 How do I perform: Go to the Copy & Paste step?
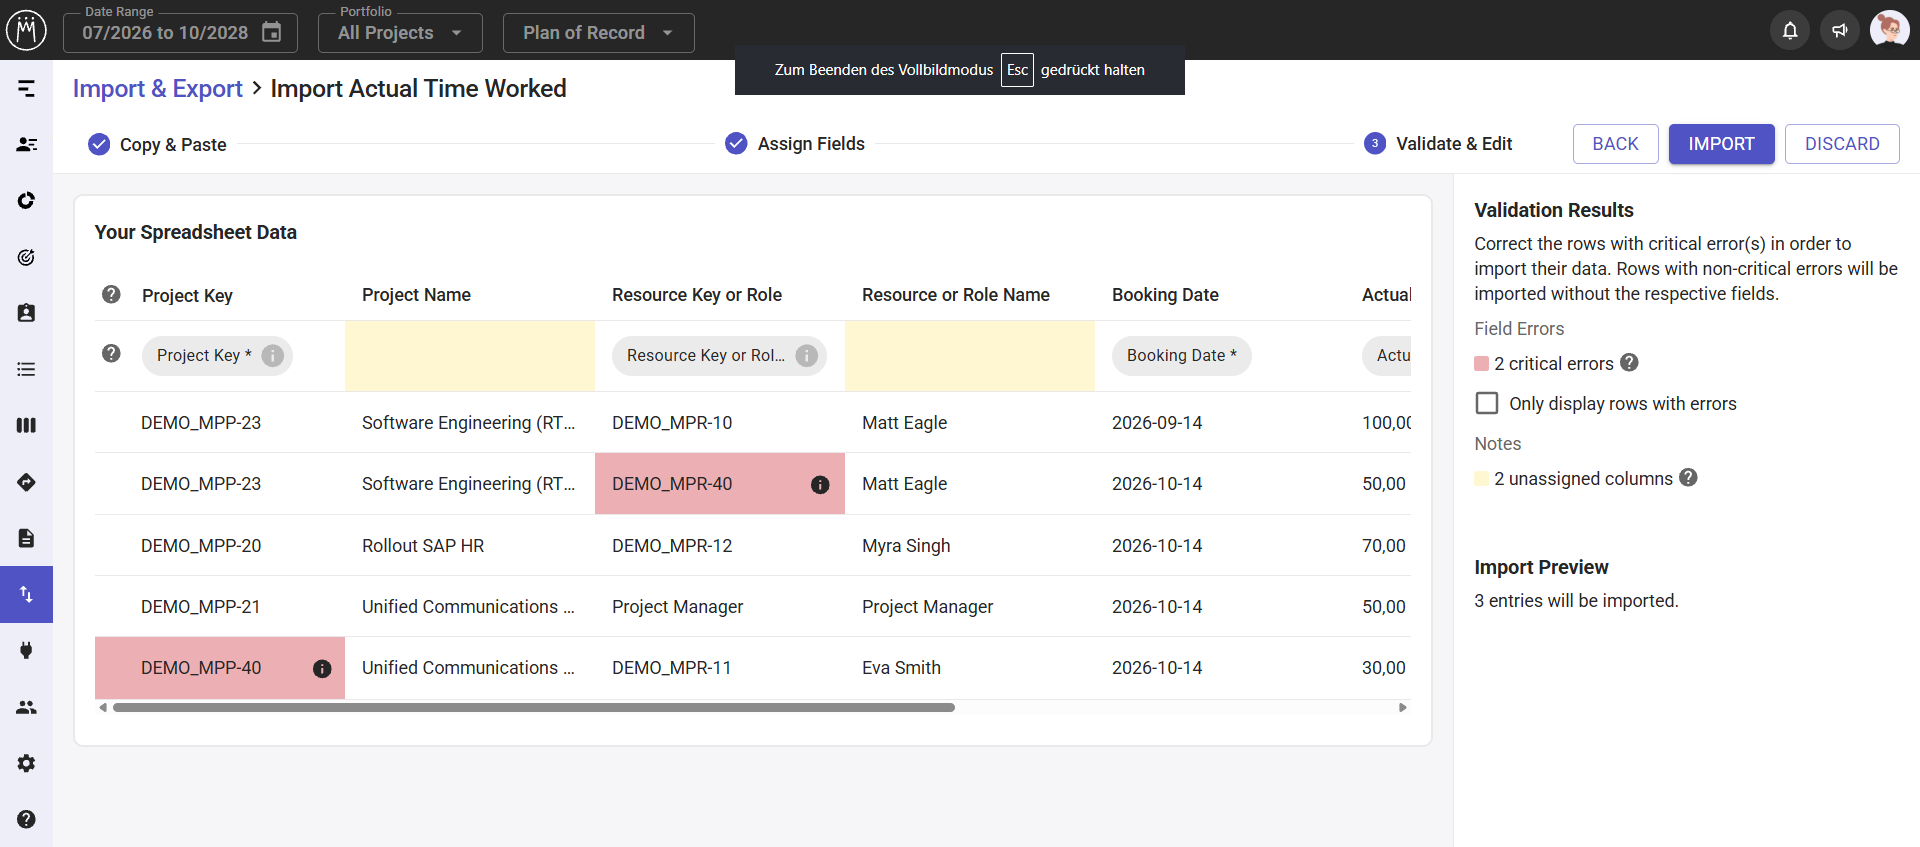coord(158,145)
